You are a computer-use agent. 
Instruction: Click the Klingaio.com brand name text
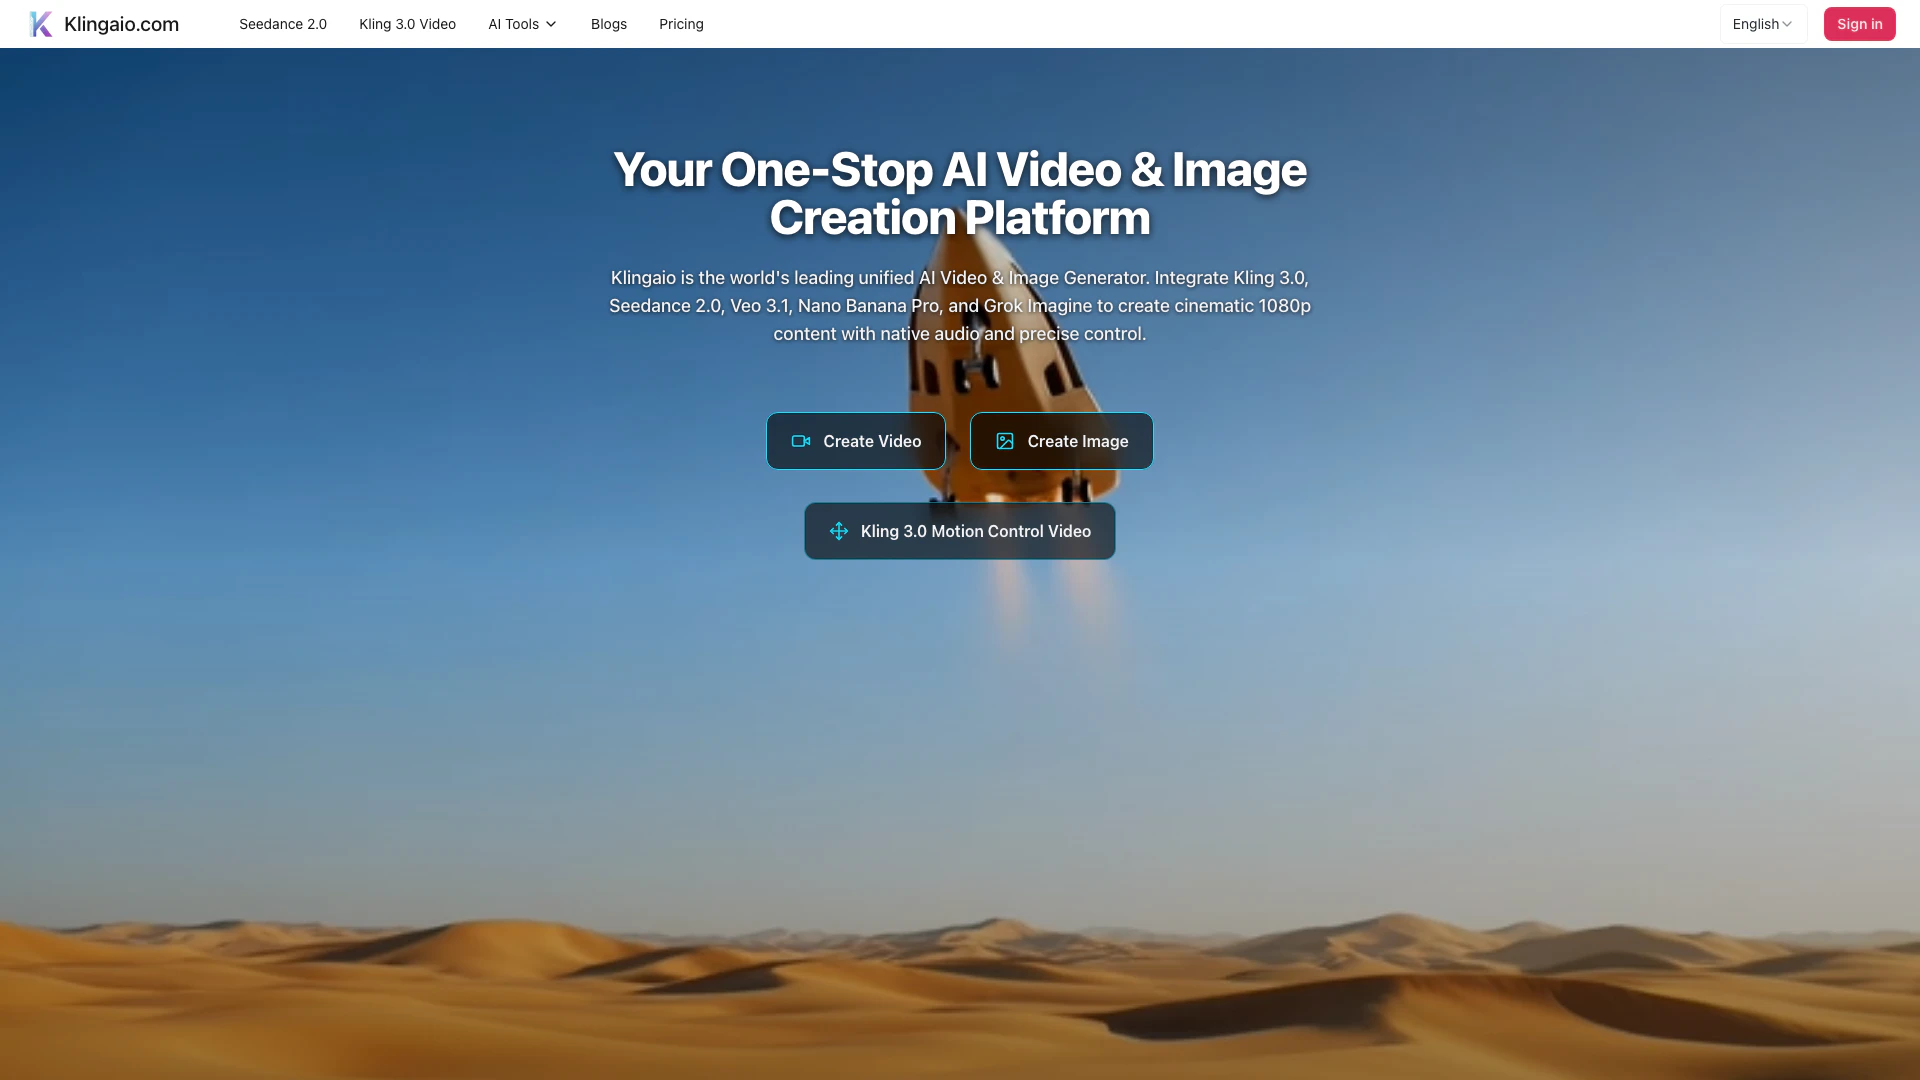tap(121, 24)
